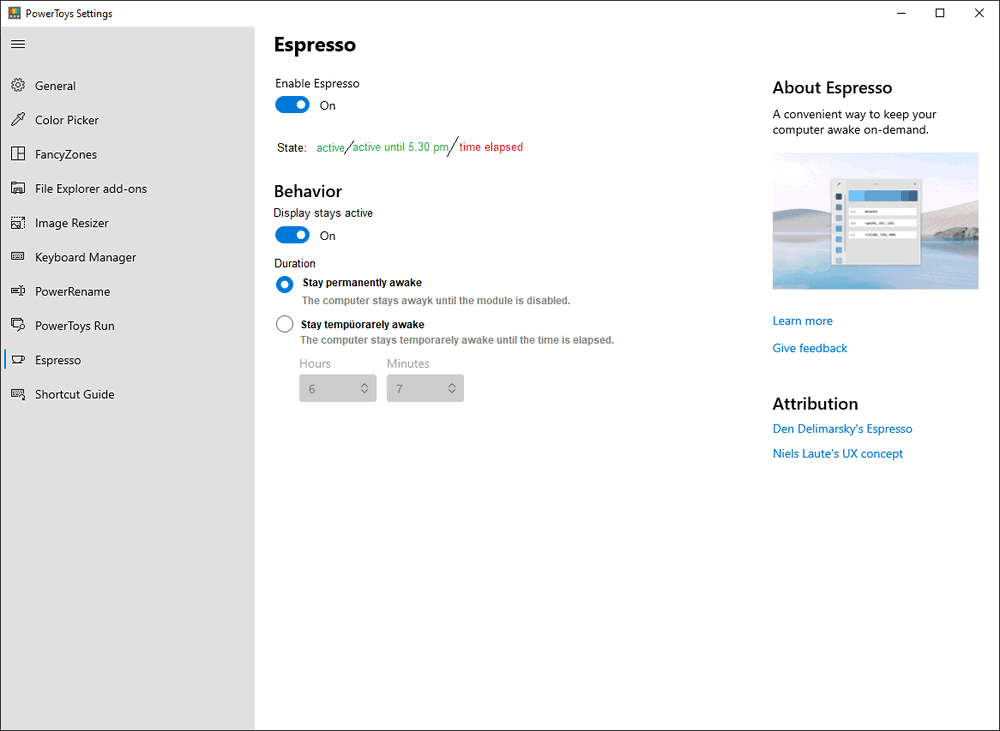
Task: Choose the Stay temporarily awake radio button
Action: [284, 324]
